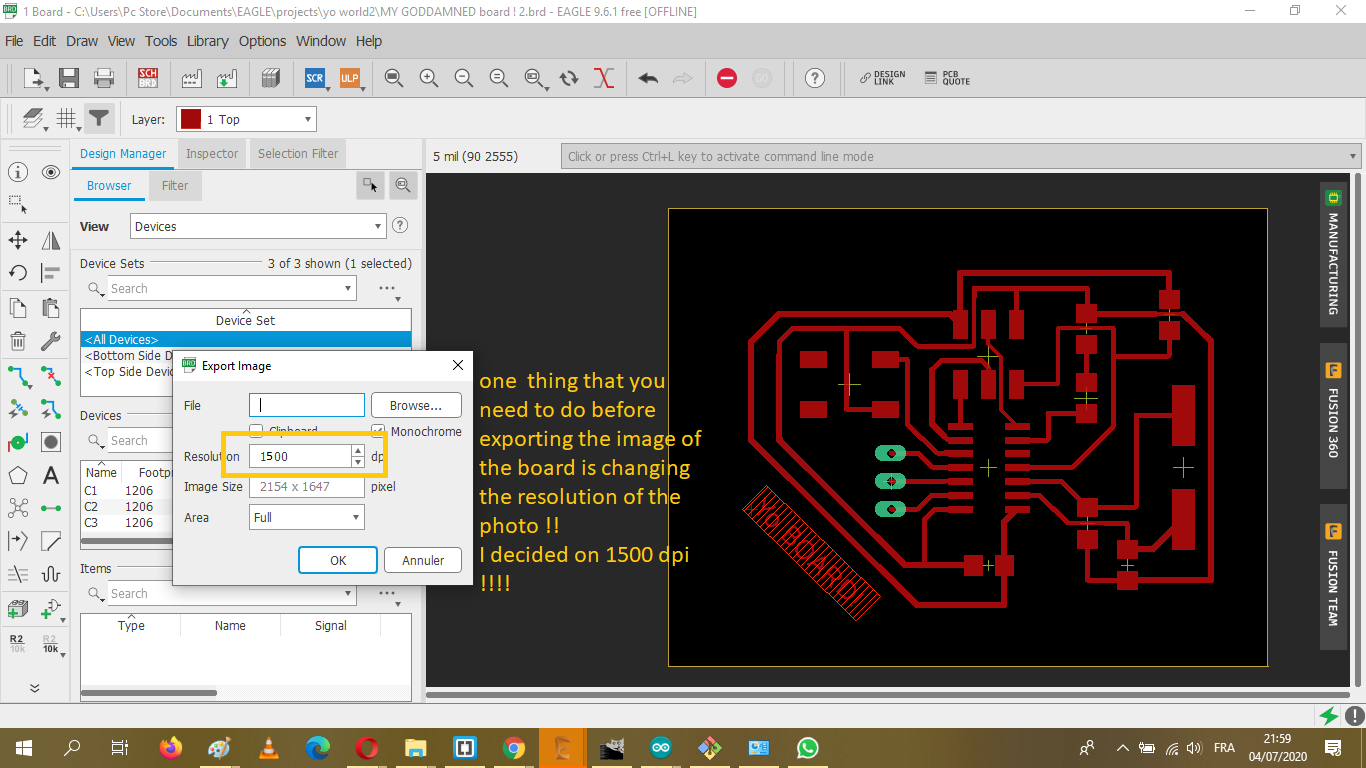Click the Zoom In magnifier icon
The width and height of the screenshot is (1366, 768).
(x=429, y=78)
